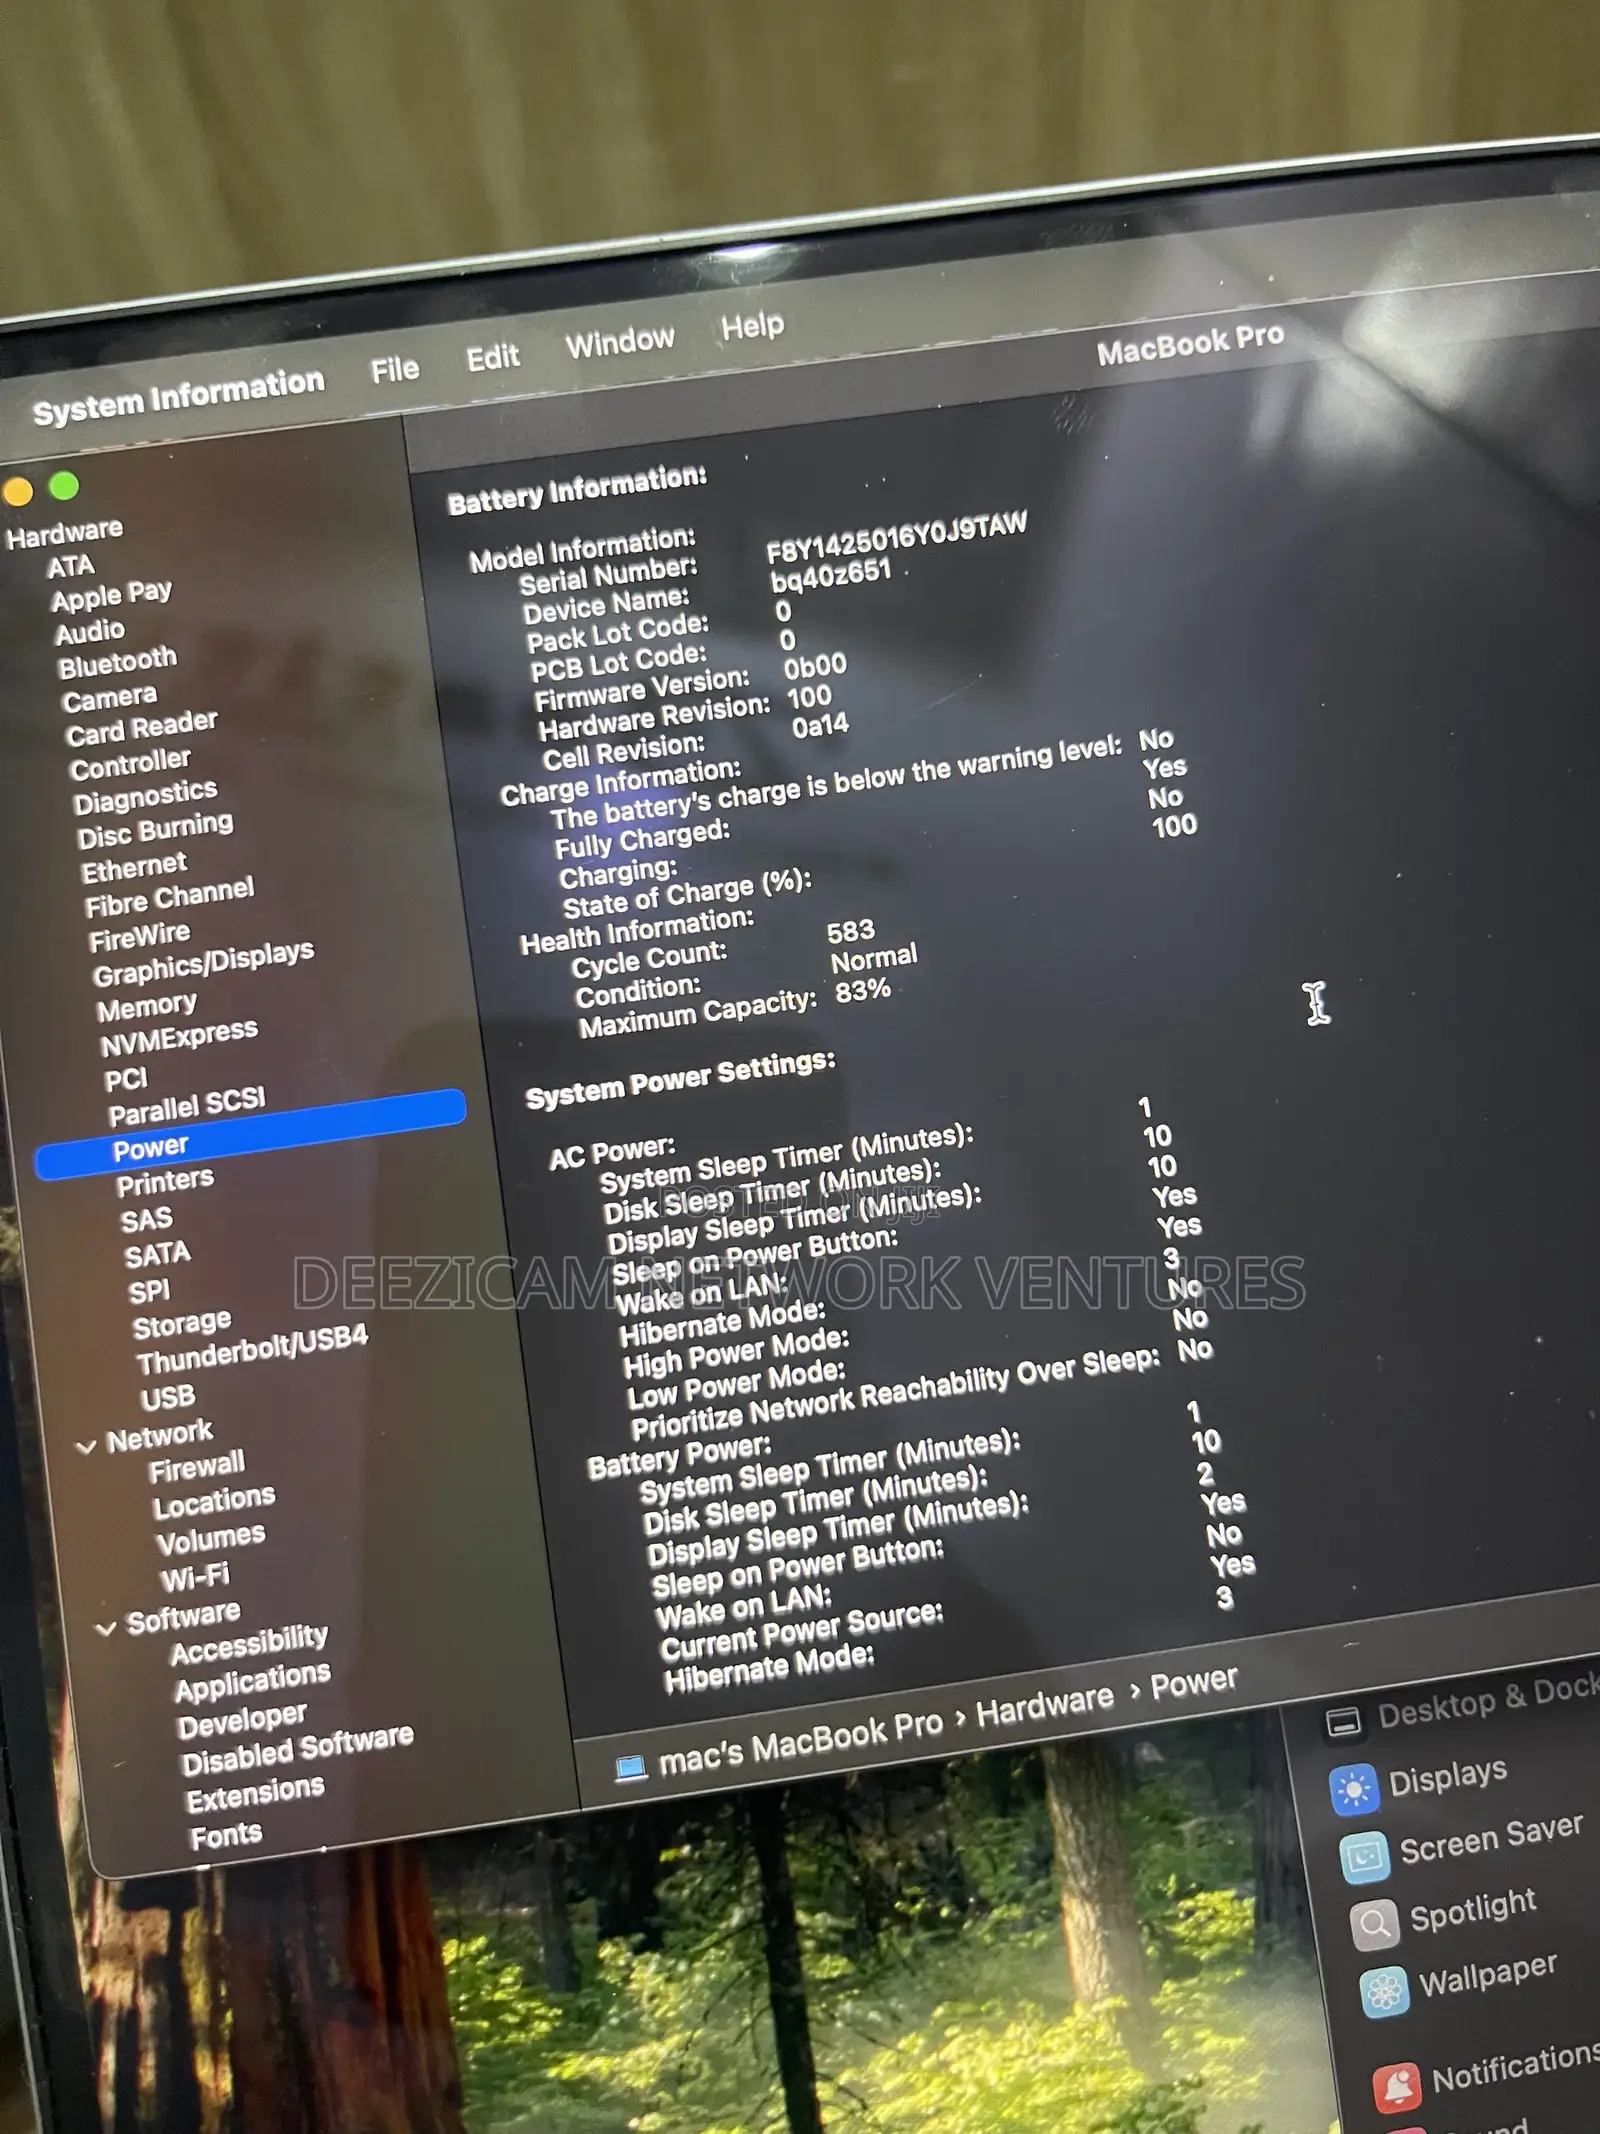The width and height of the screenshot is (1600, 2134).
Task: Select Thunderbolt/USB4 in the sidebar
Action: pos(252,1349)
